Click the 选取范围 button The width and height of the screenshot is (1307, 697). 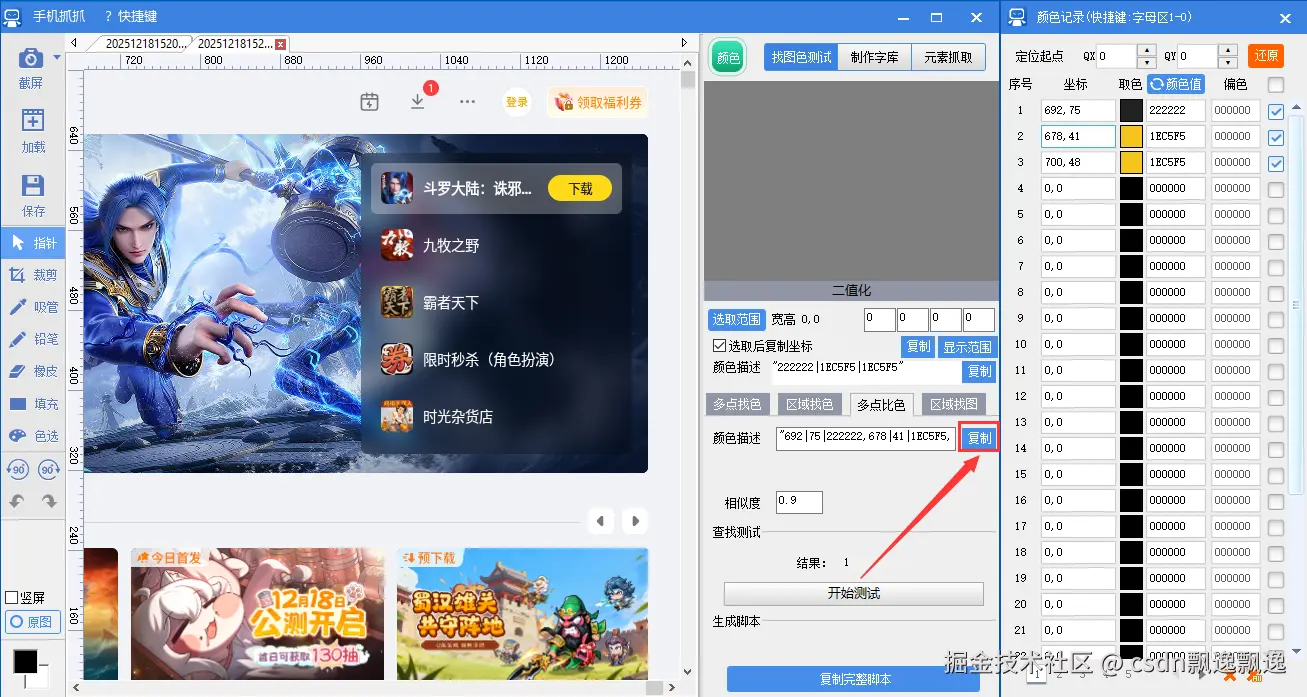[737, 320]
